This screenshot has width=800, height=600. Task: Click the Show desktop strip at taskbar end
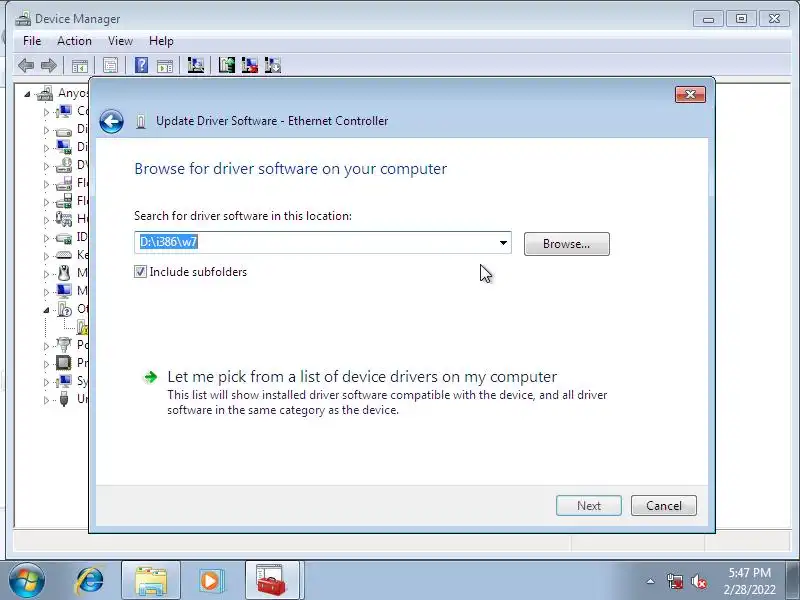click(794, 581)
